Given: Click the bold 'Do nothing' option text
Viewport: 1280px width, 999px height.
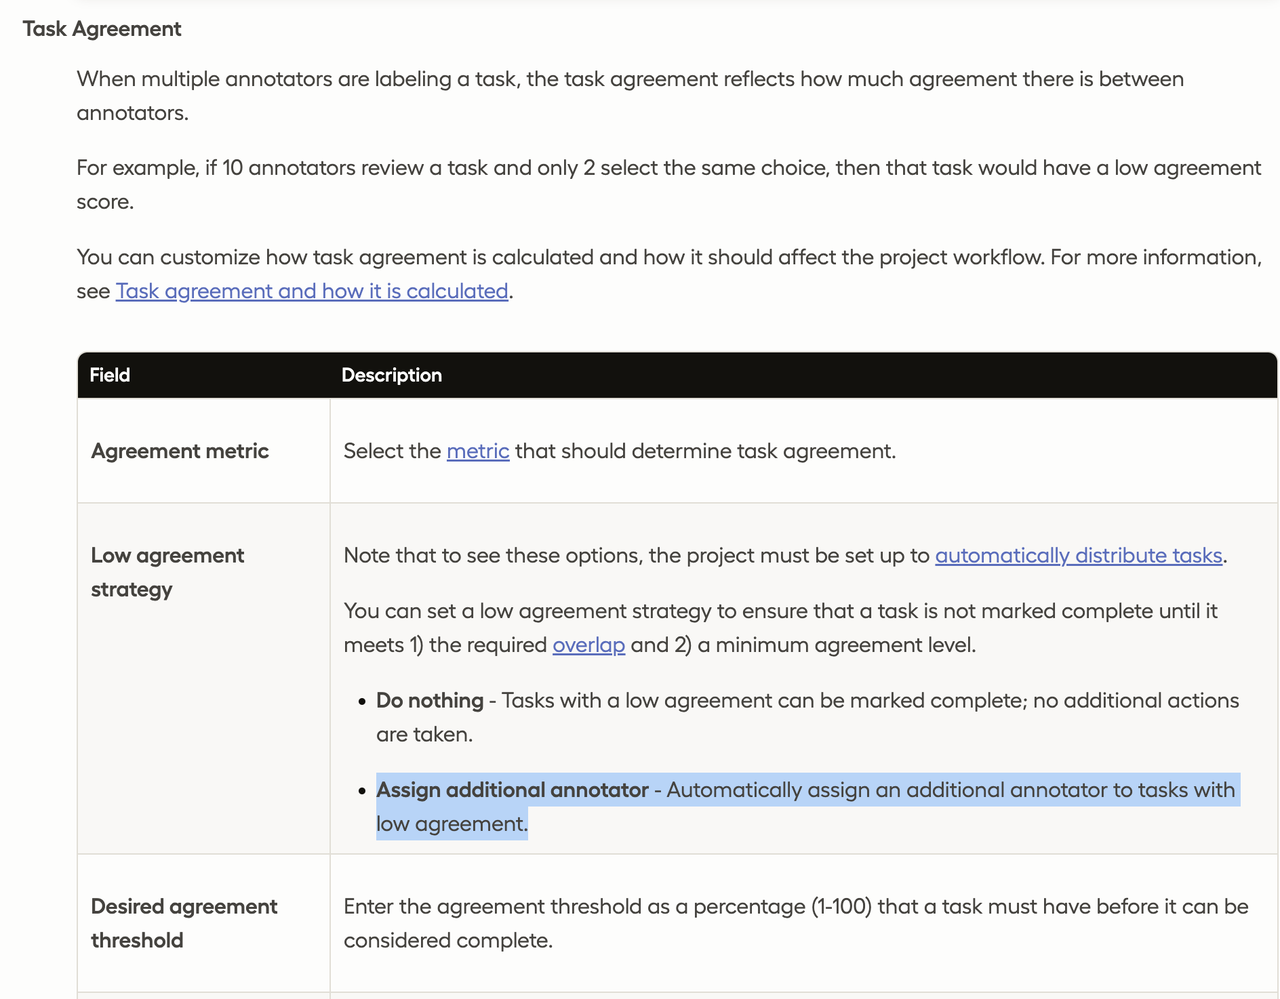Looking at the screenshot, I should coord(430,701).
